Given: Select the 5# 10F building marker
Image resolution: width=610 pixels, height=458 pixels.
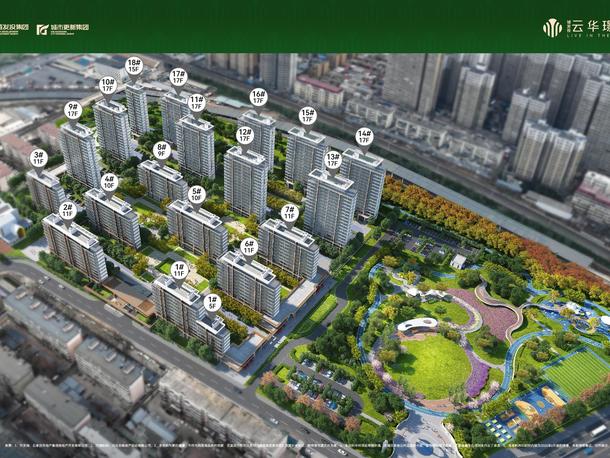Looking at the screenshot, I should coord(196,195).
